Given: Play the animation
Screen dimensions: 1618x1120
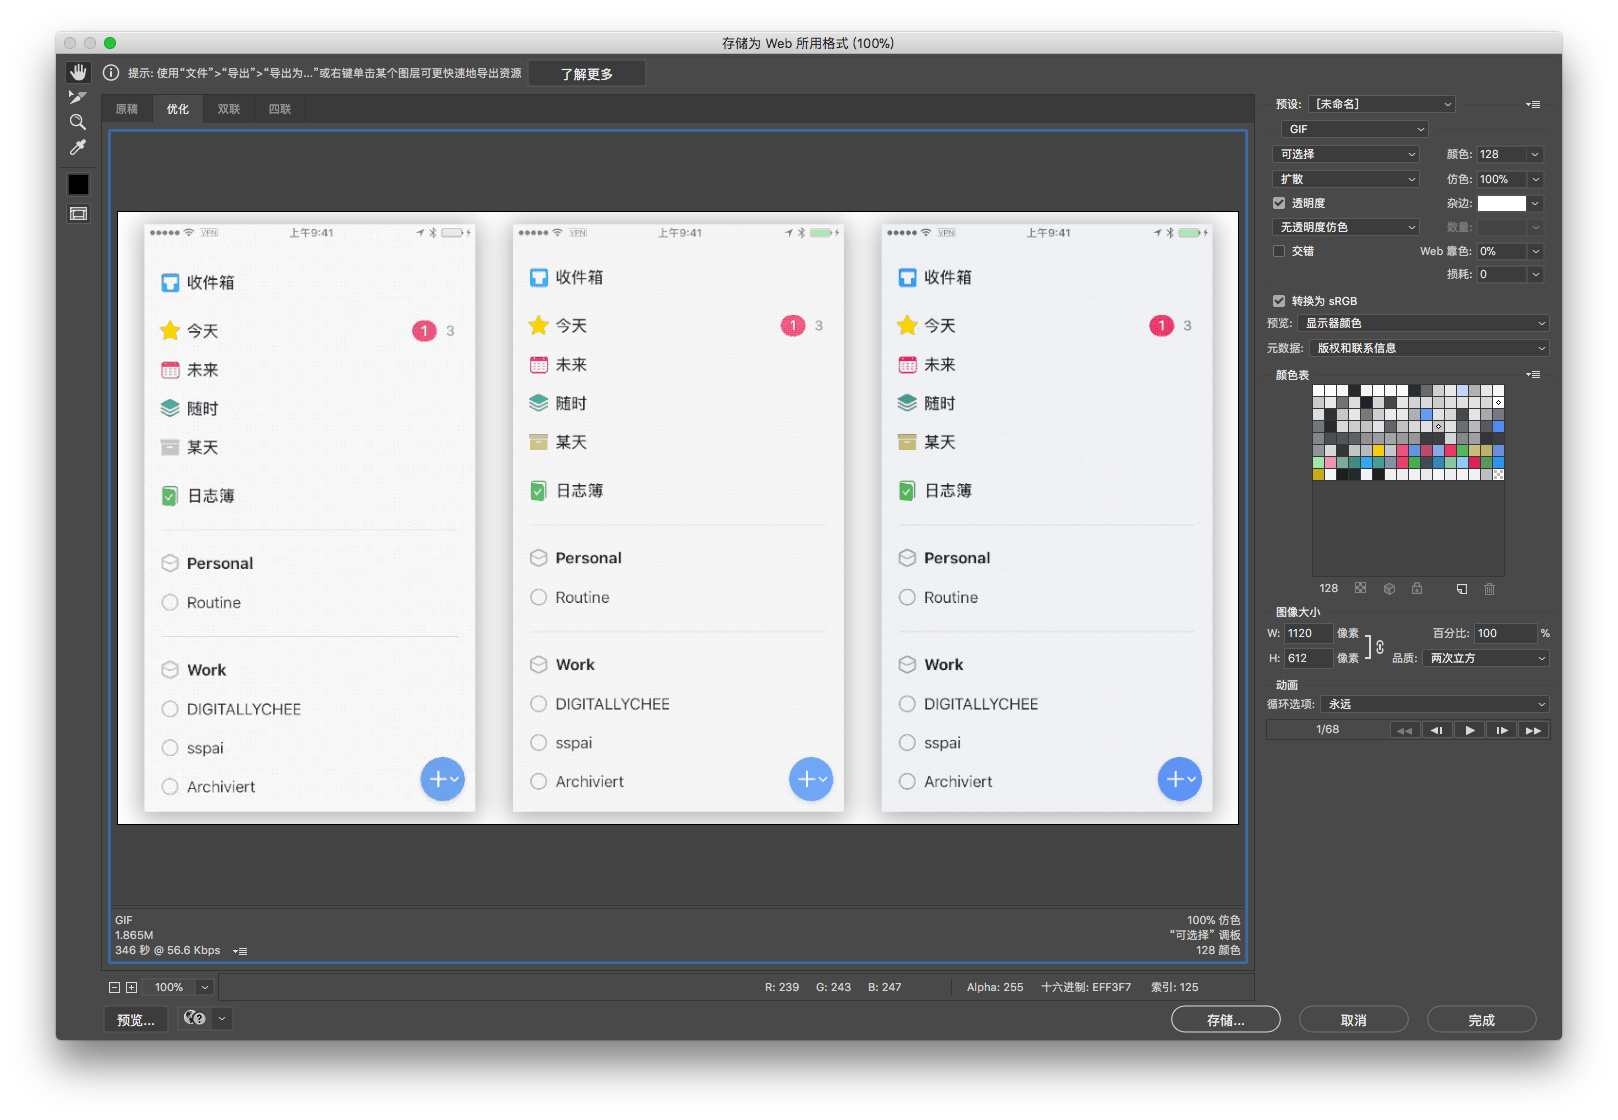Looking at the screenshot, I should point(1469,730).
